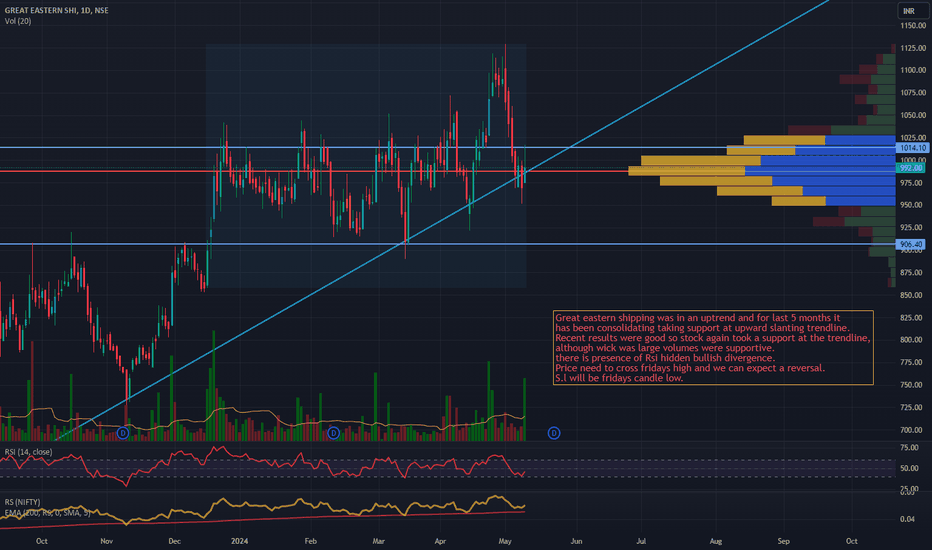Click the 875.00 price axis label

[913, 273]
